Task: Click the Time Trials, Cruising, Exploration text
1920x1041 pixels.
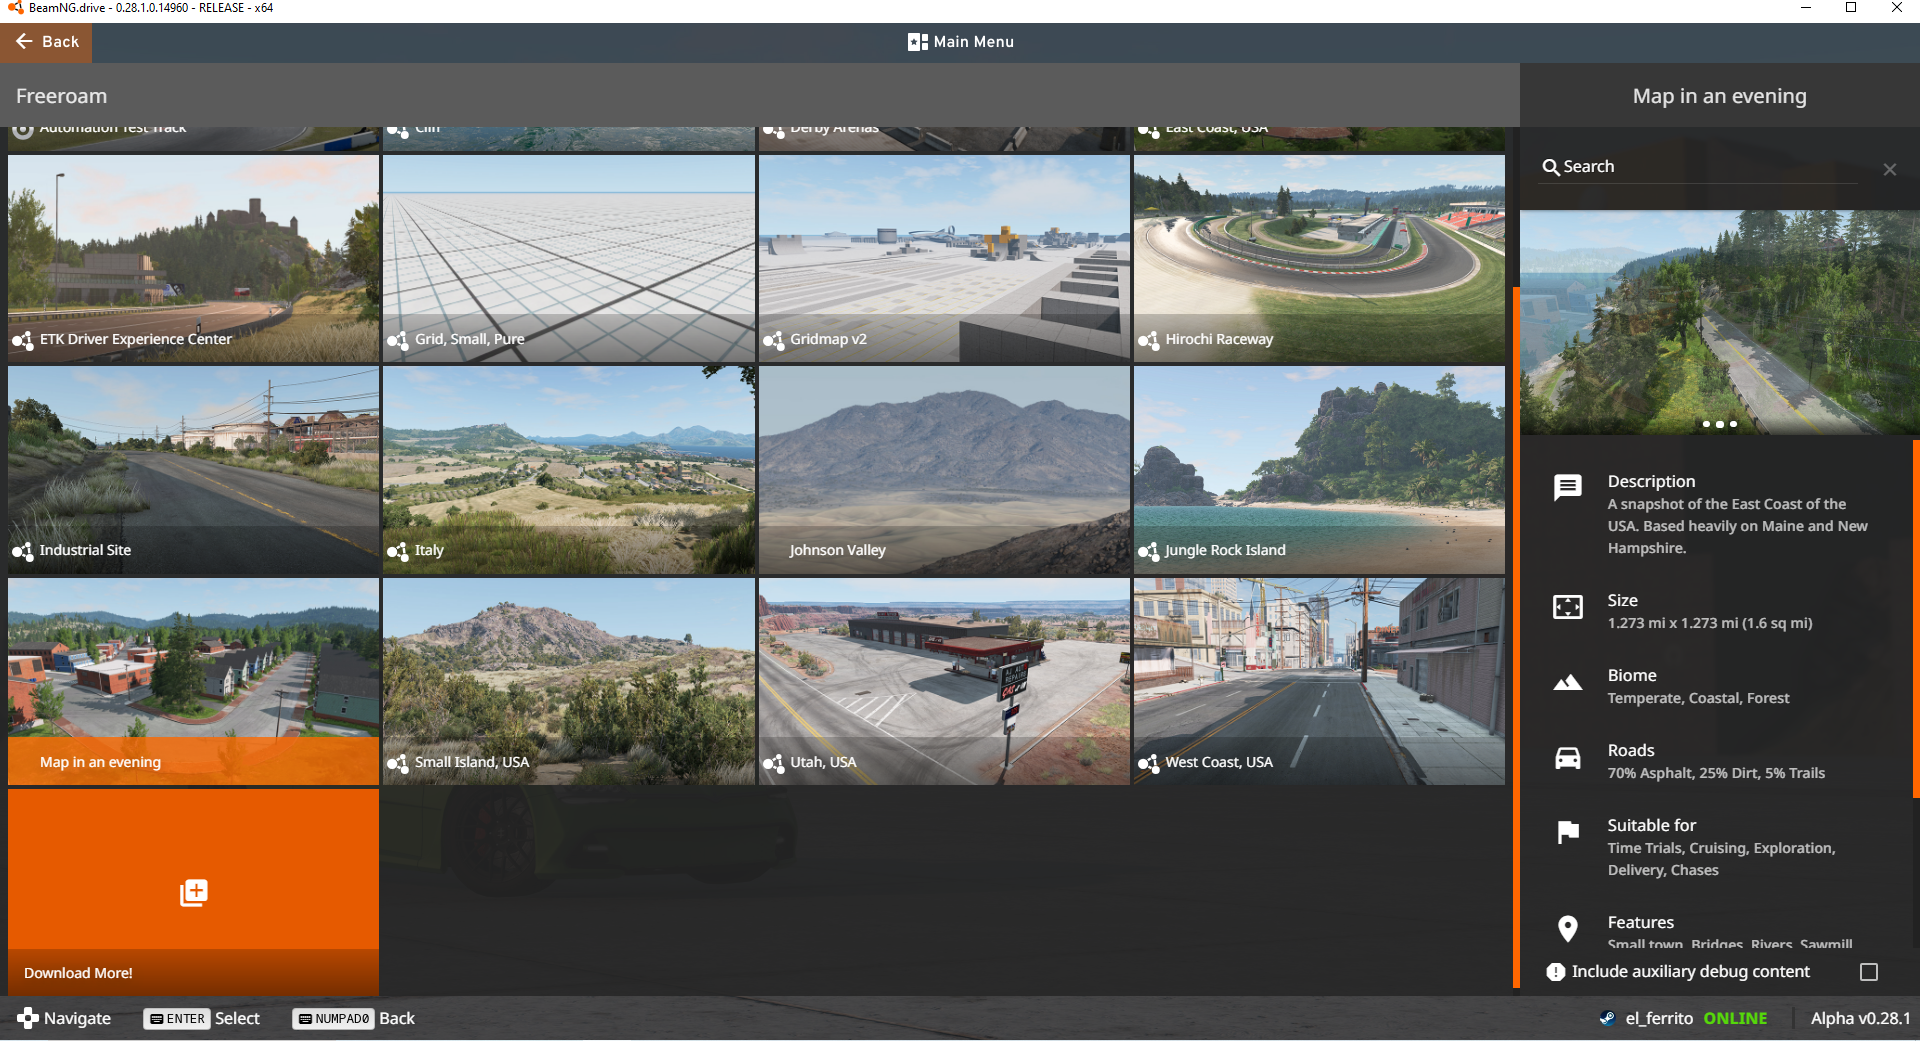Action: [1721, 859]
